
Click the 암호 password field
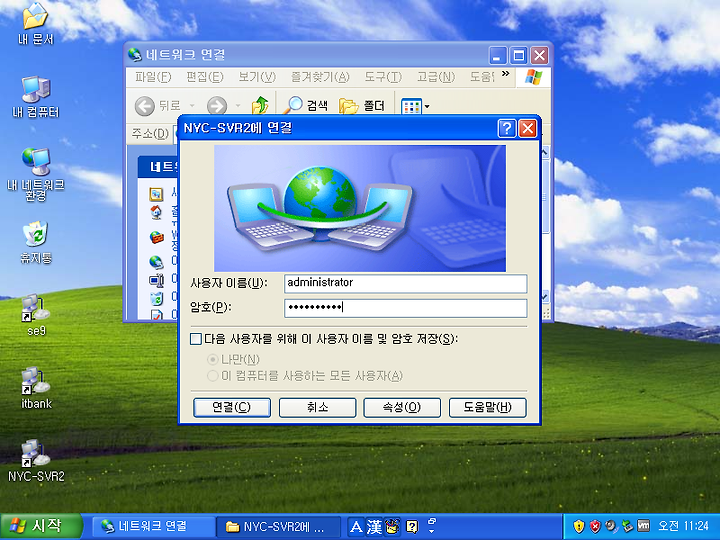405,308
